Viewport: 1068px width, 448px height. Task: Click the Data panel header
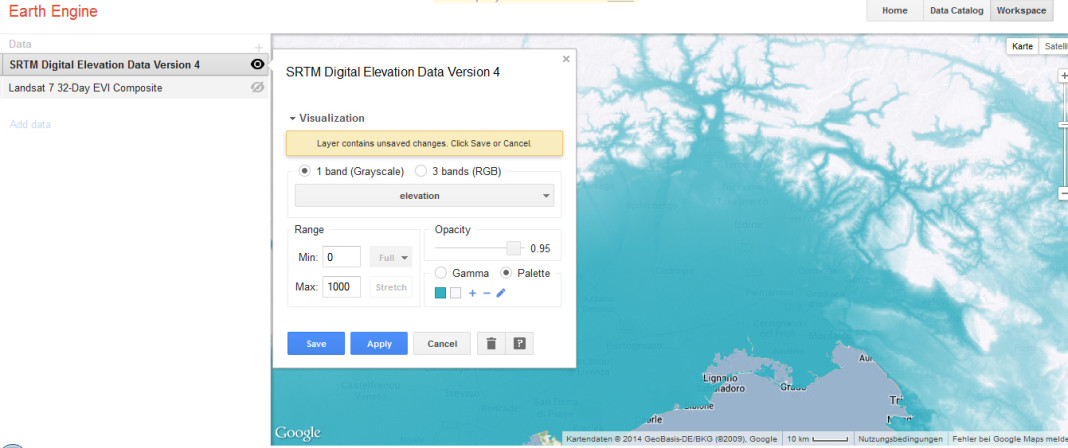tap(20, 44)
